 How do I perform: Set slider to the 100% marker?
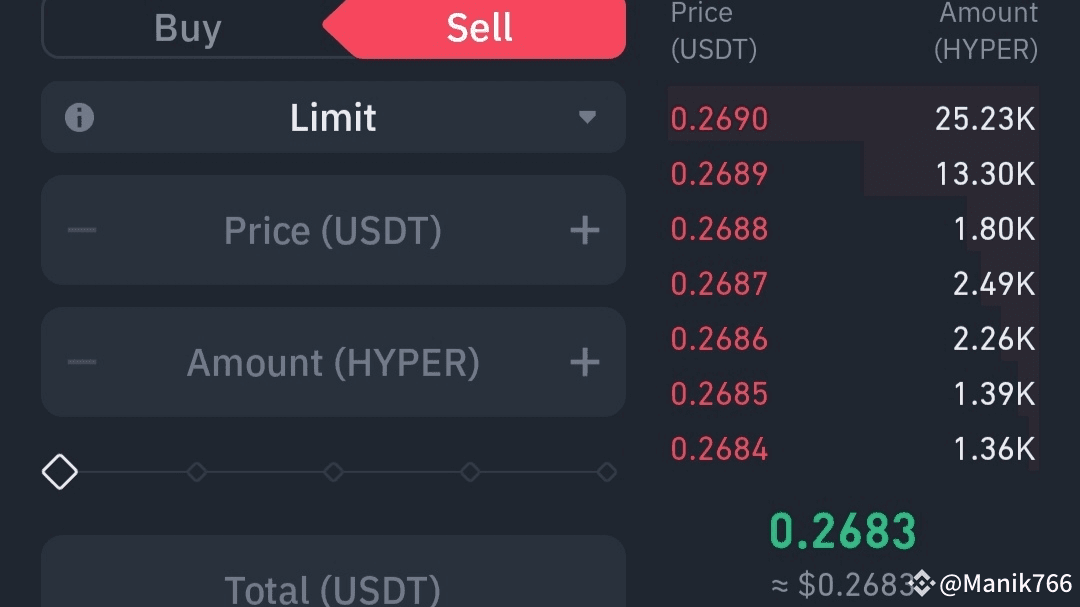click(x=606, y=472)
